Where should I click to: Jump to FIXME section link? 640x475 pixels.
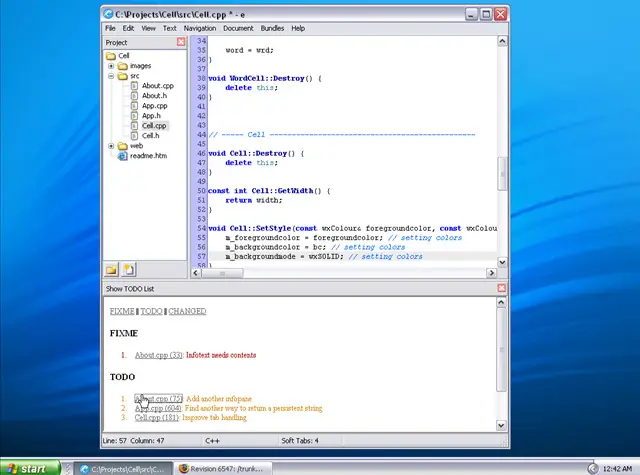click(122, 311)
